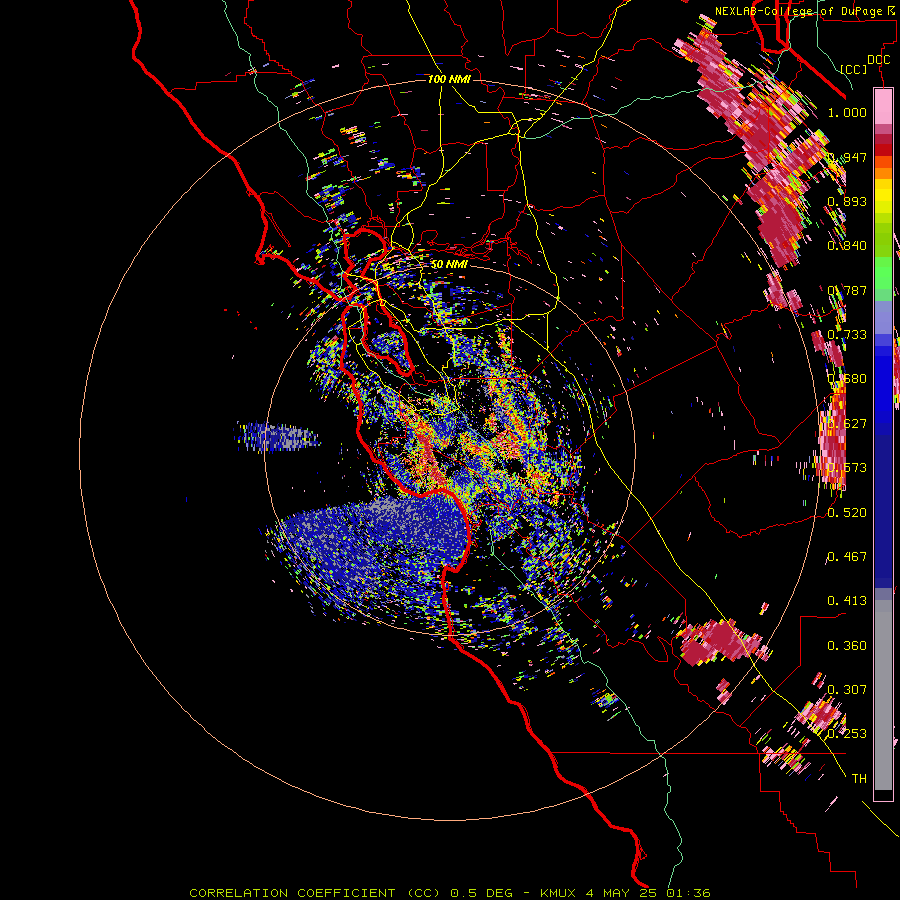The image size is (900, 900).
Task: Click the 0.307 legend value
Action: (x=847, y=690)
